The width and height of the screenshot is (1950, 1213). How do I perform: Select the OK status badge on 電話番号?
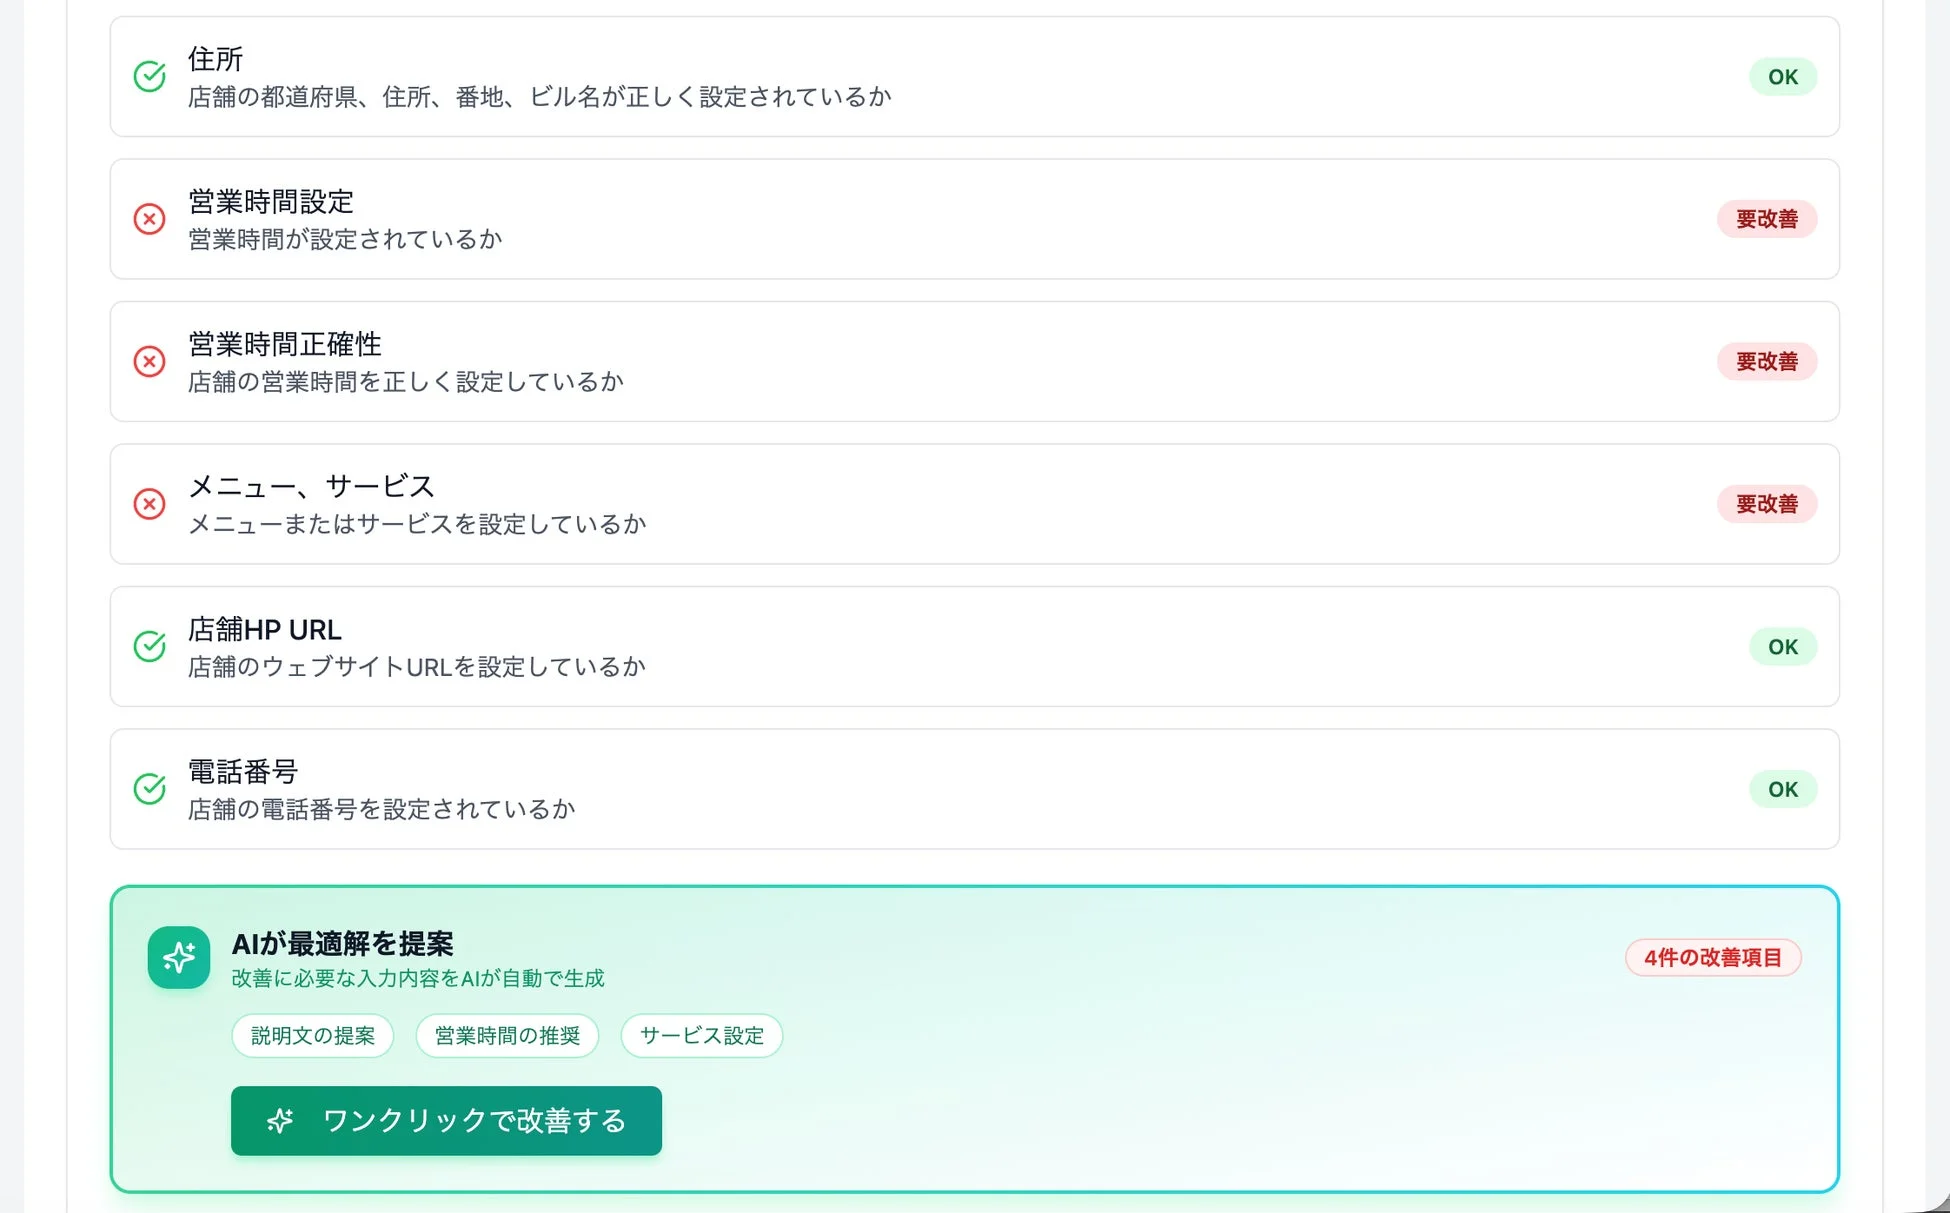[1782, 789]
